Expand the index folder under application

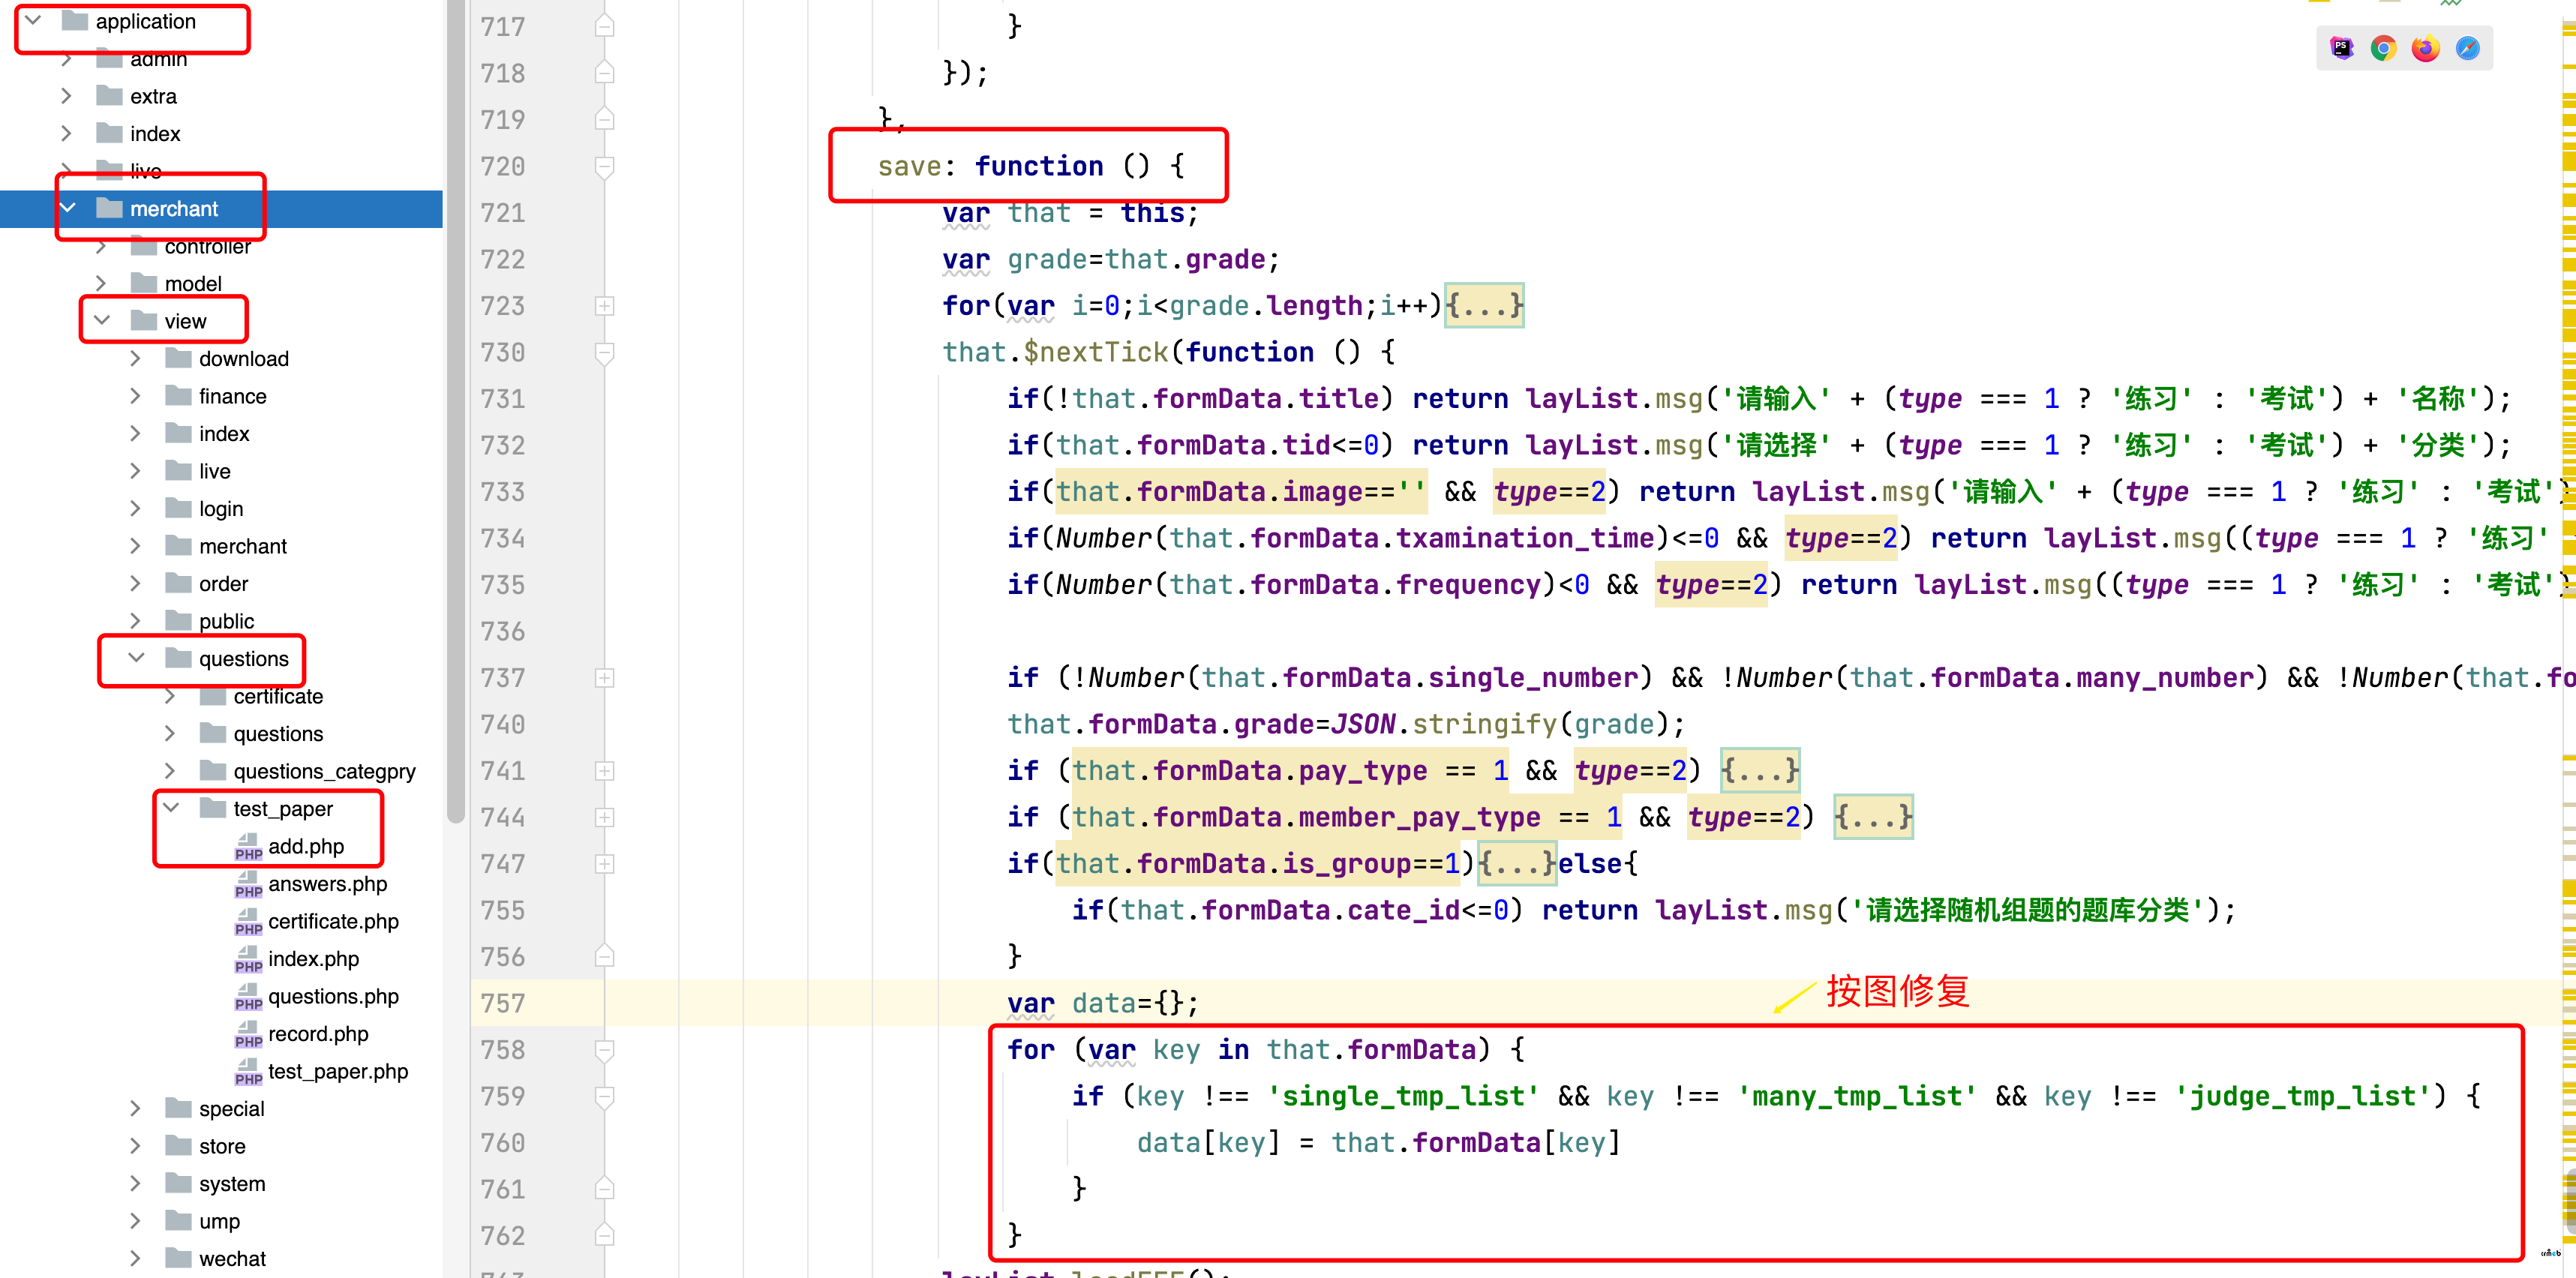(67, 133)
